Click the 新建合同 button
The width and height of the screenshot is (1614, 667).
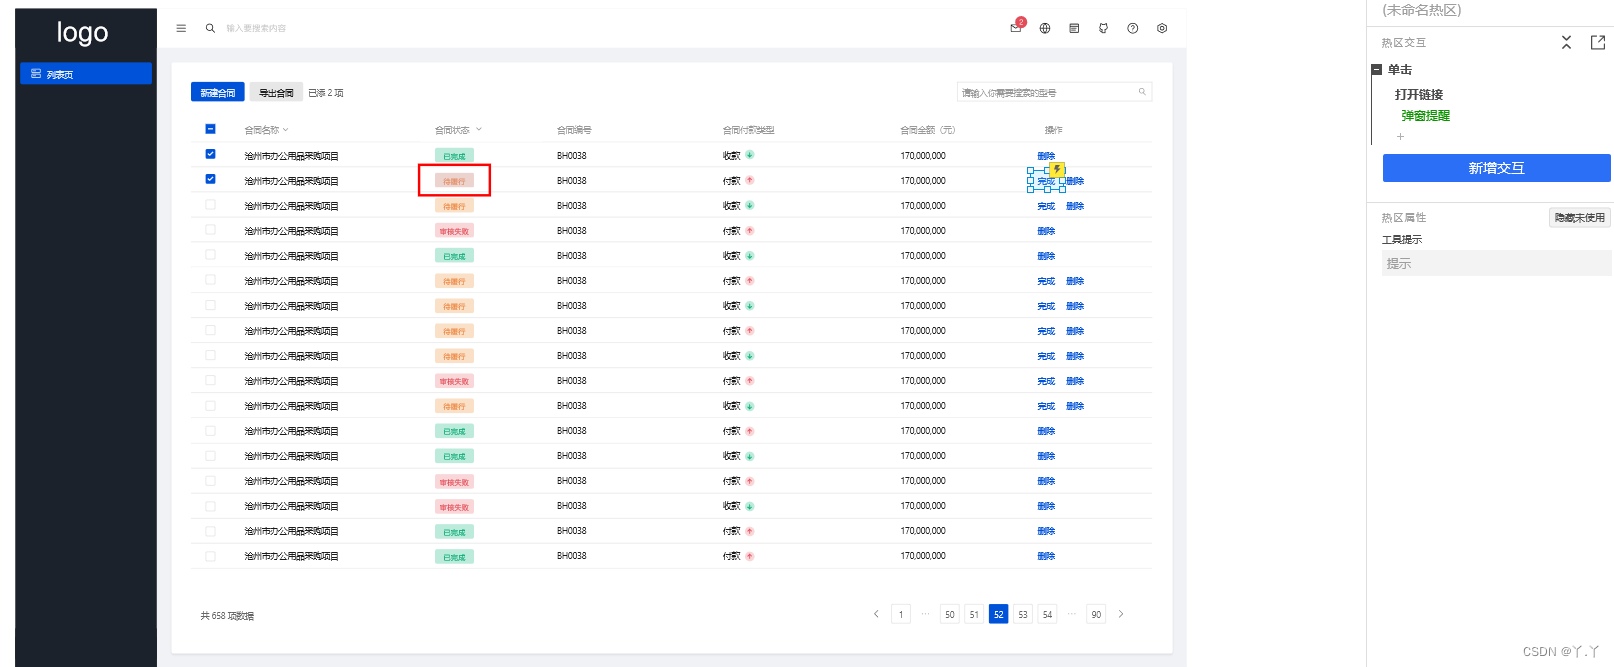(218, 92)
